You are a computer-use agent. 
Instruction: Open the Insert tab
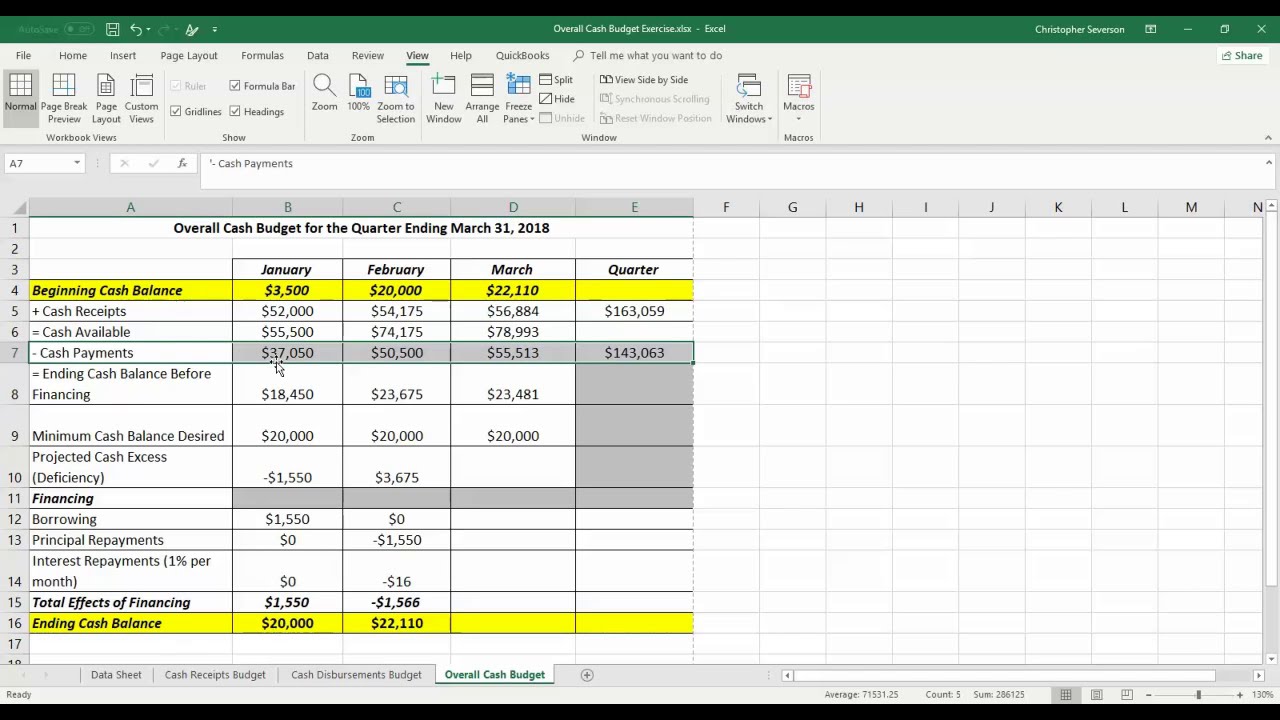(x=123, y=56)
